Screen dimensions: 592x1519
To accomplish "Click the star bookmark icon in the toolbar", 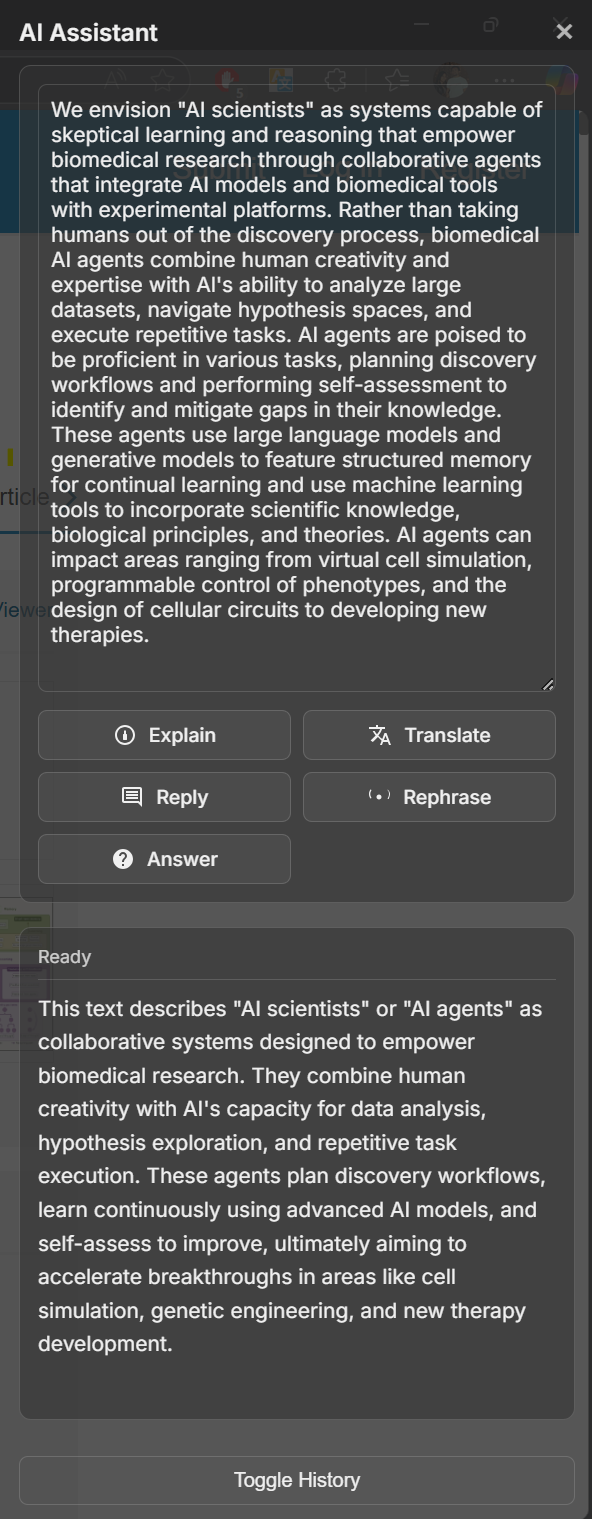I will [x=162, y=80].
